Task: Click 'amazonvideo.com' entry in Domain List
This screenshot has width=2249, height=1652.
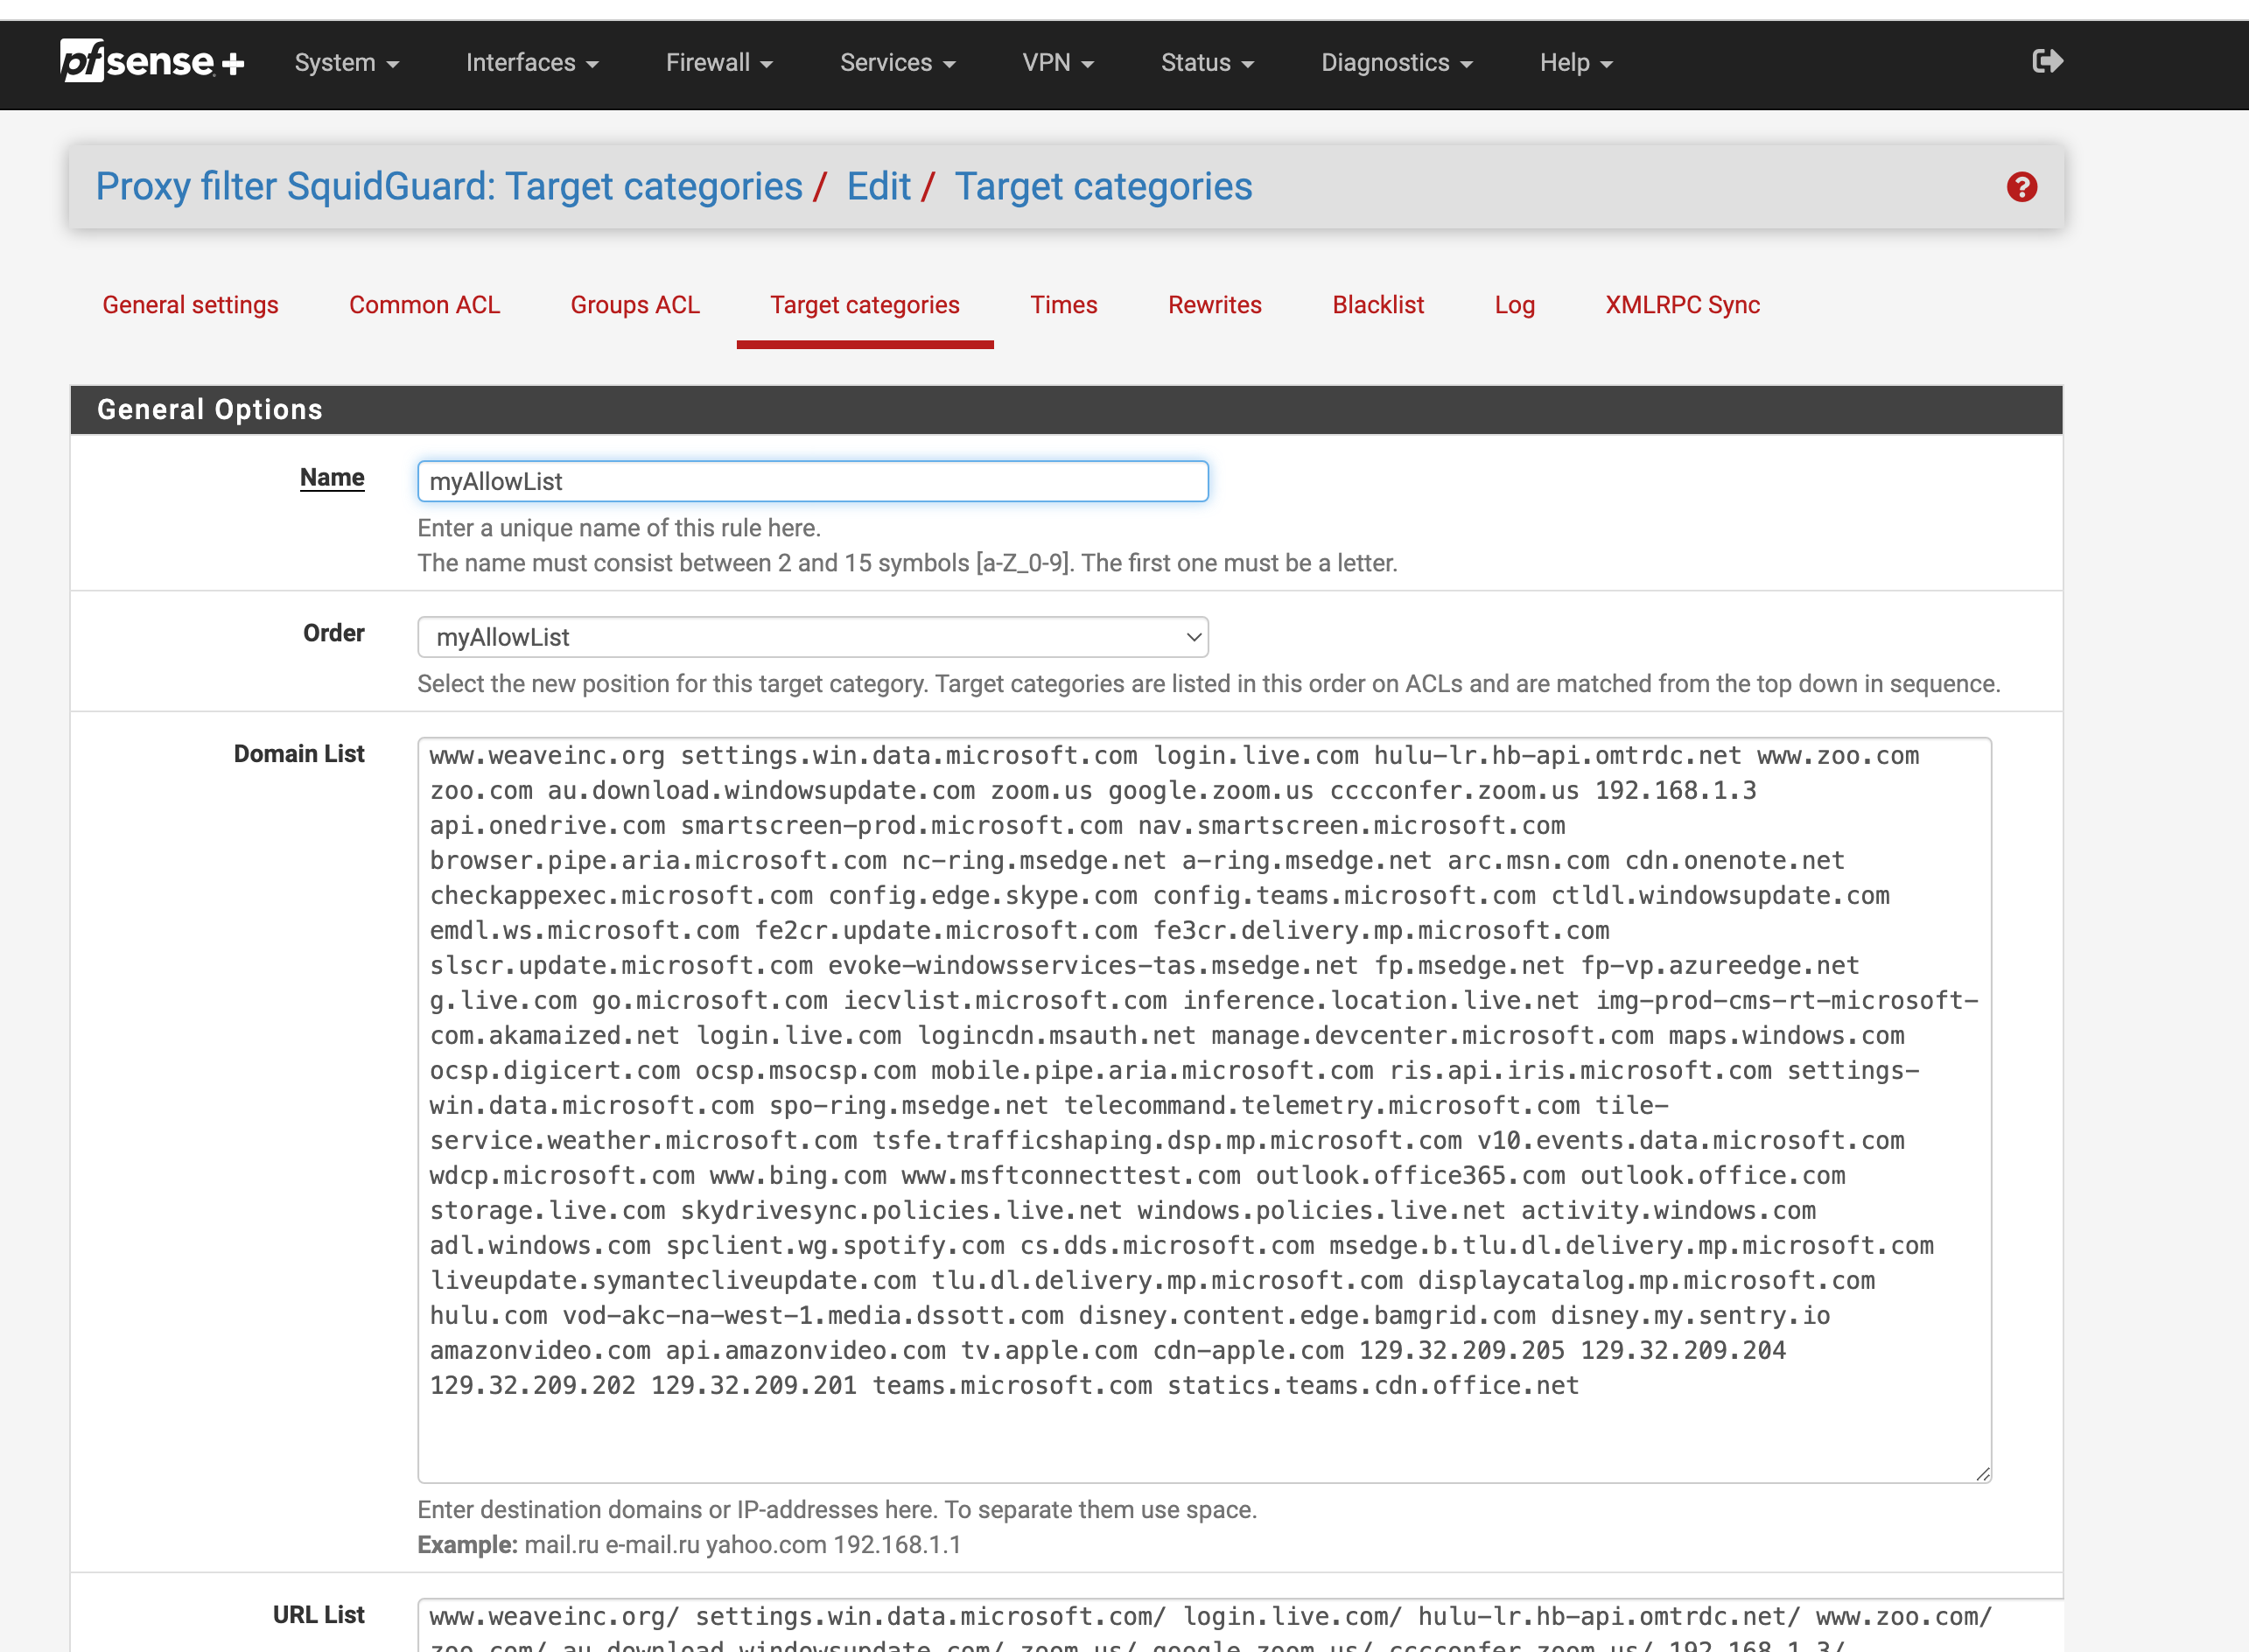Action: point(540,1351)
